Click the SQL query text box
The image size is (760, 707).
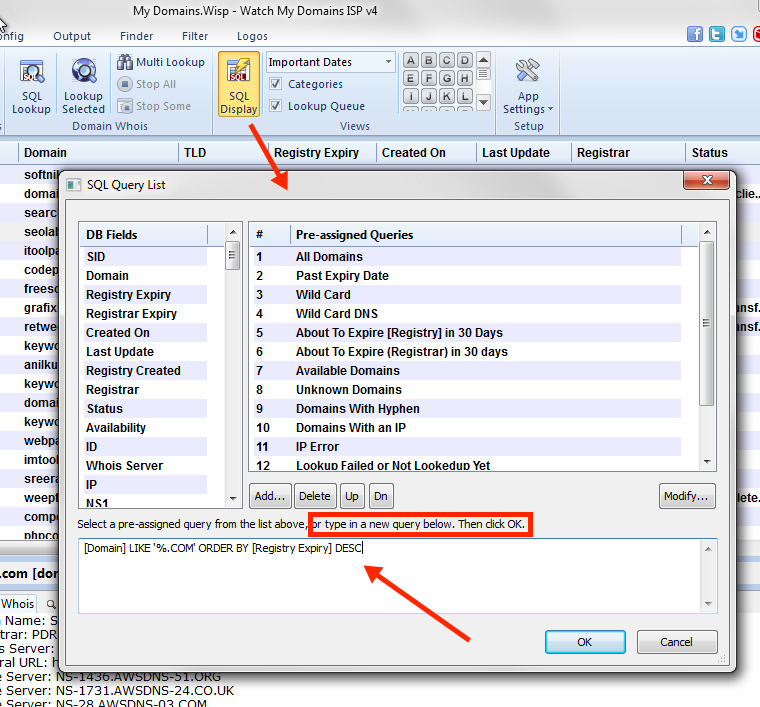pyautogui.click(x=391, y=576)
